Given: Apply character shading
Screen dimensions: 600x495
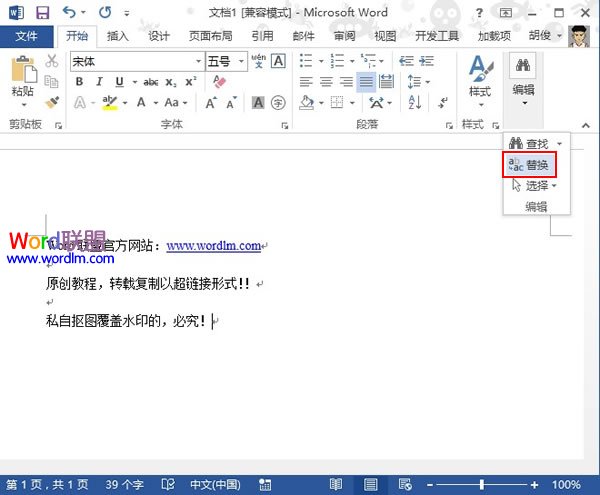Looking at the screenshot, I should [258, 103].
